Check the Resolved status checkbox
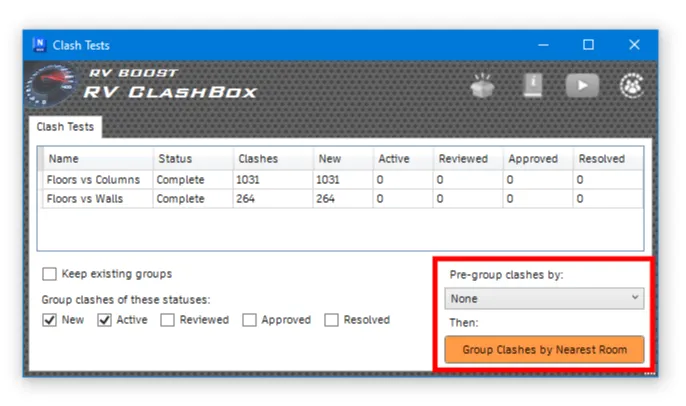Screen dimensions: 686x406 coord(331,320)
